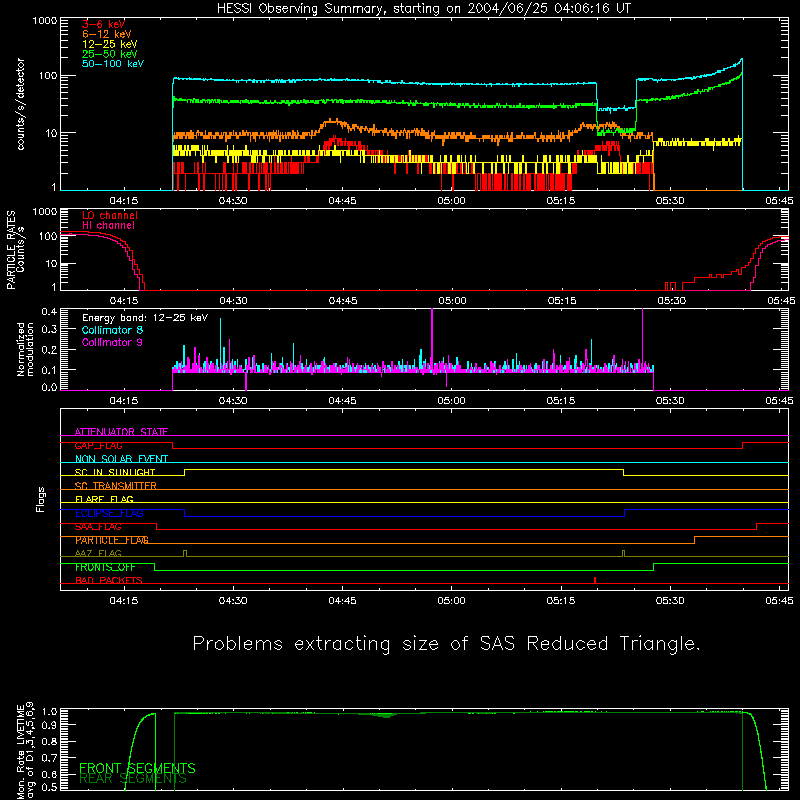Click the BAD_PACKETS flag label

[109, 581]
